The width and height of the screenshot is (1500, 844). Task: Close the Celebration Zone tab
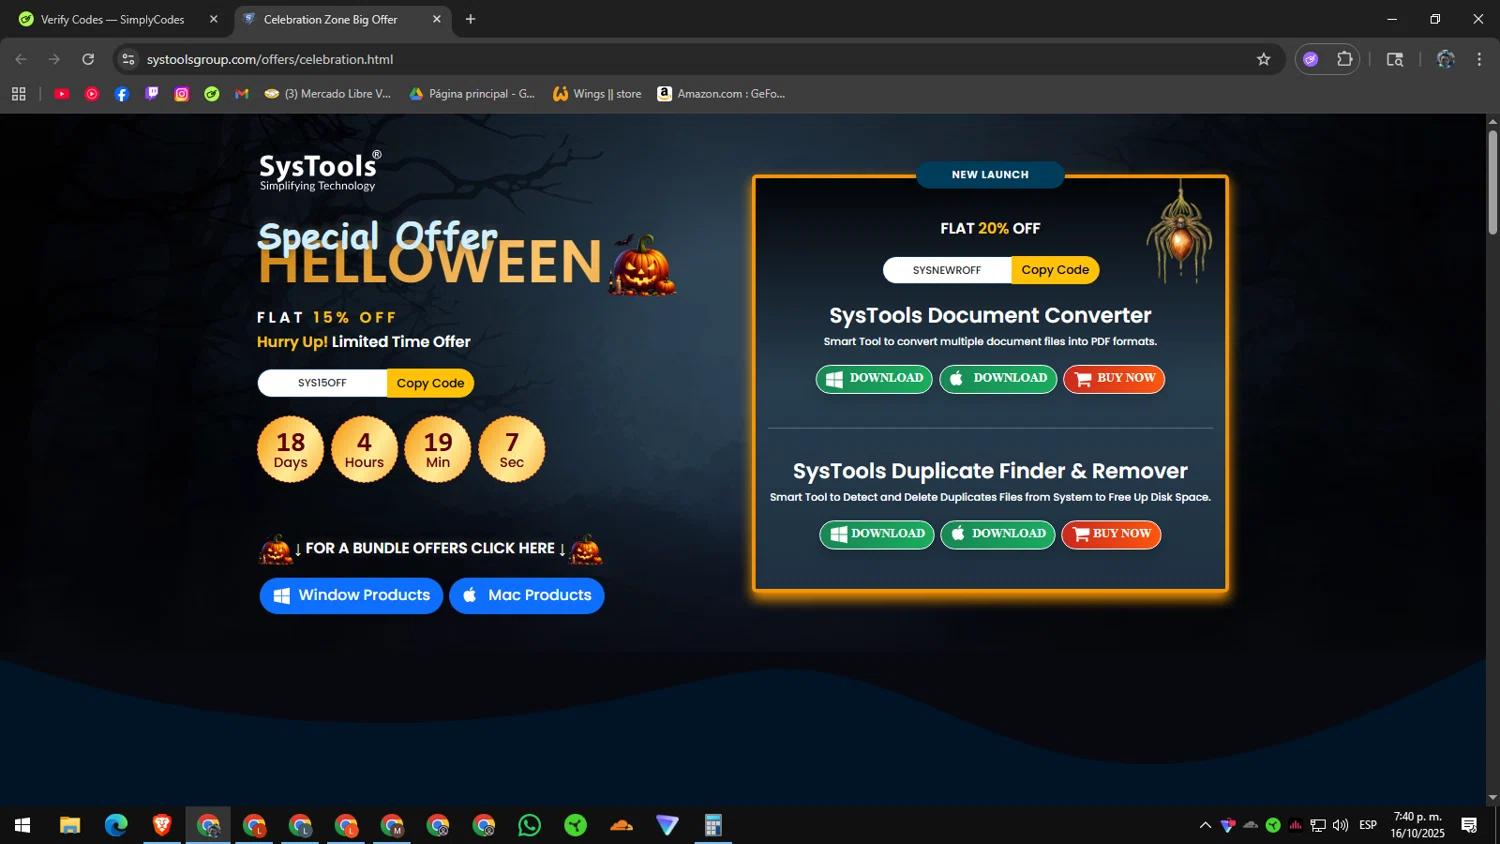pos(436,19)
